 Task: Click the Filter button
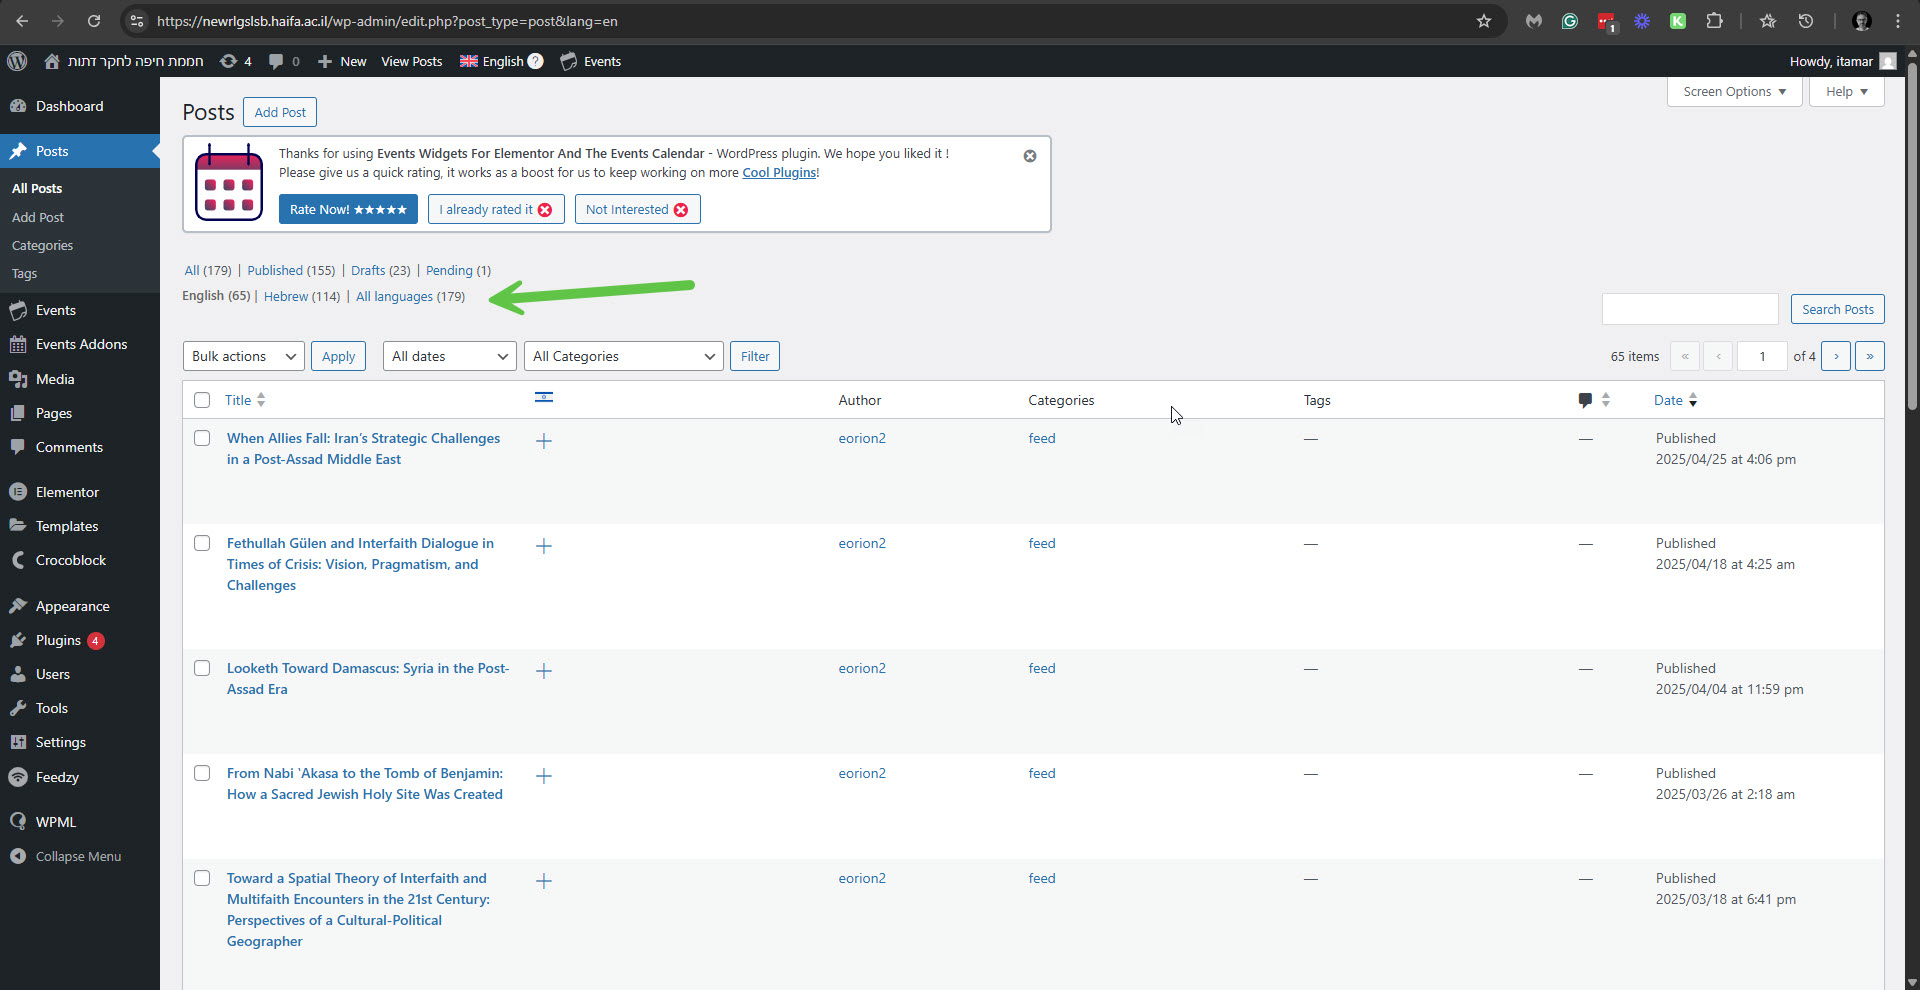tap(755, 356)
